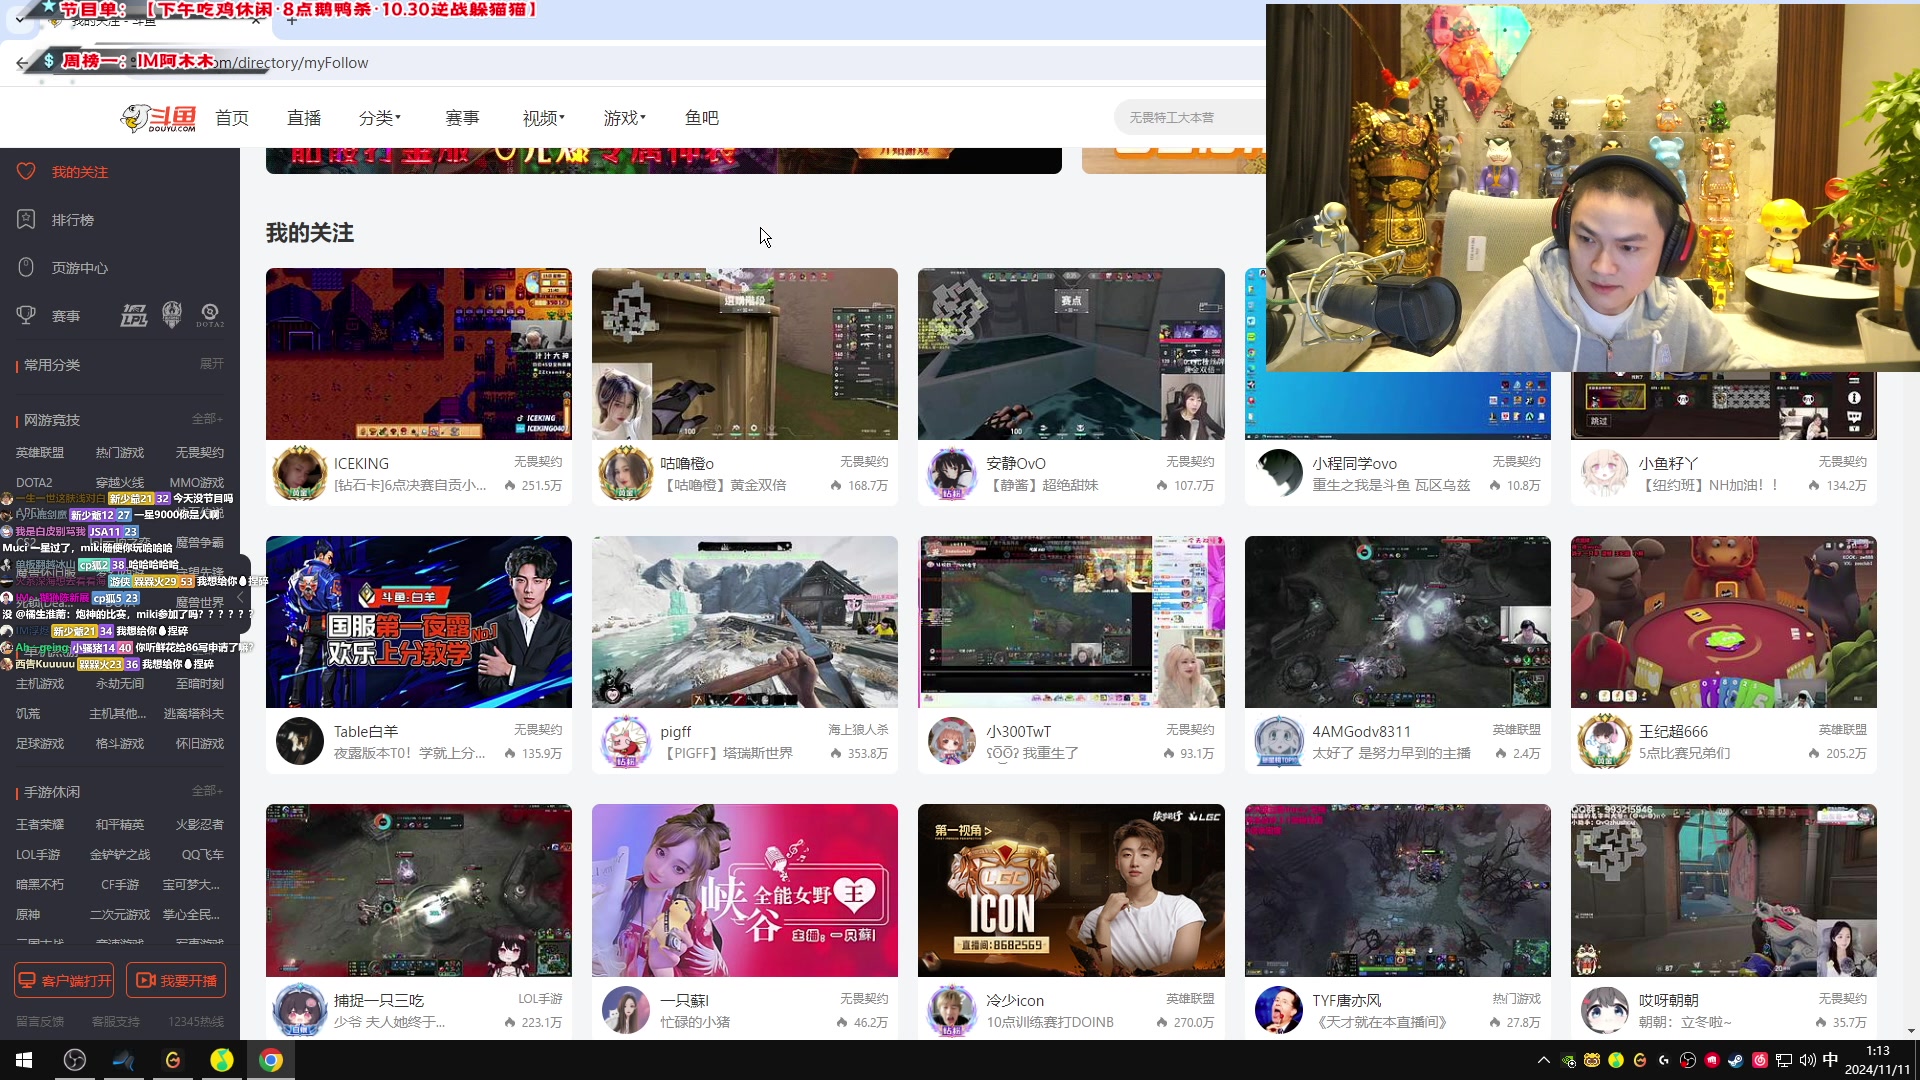Click the 客户端打开 button

[65, 980]
